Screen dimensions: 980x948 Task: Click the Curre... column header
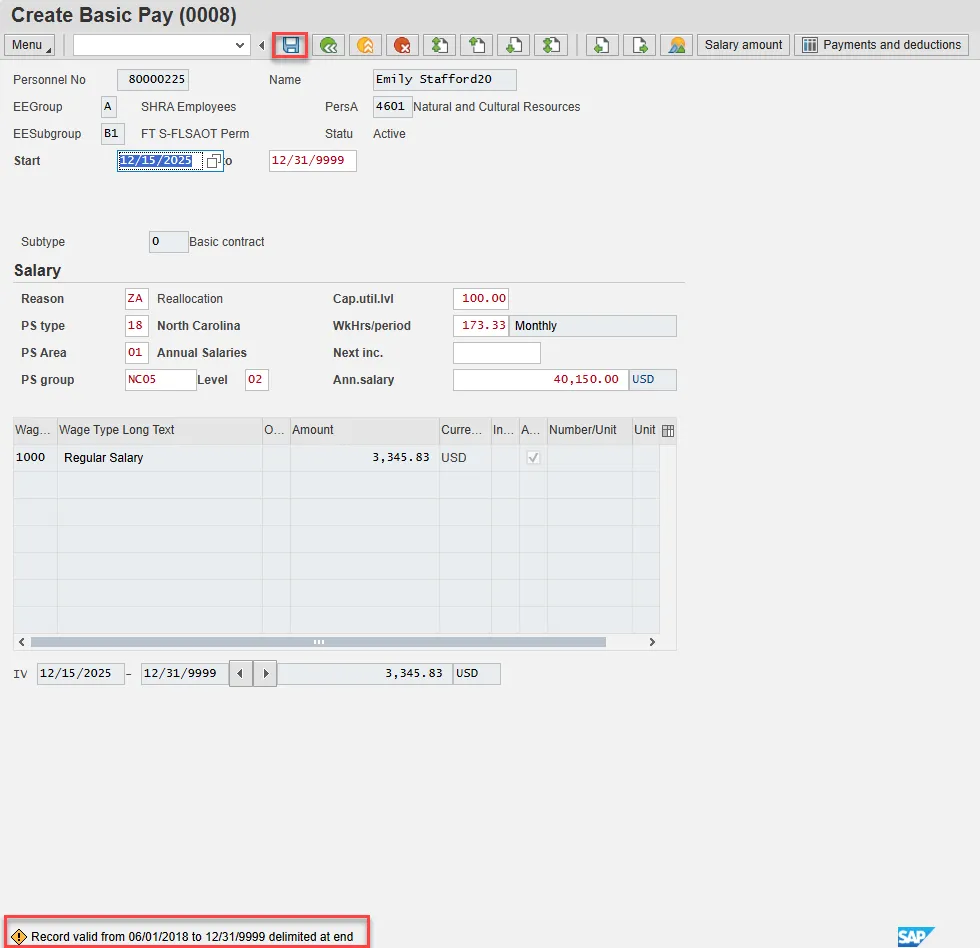point(464,430)
